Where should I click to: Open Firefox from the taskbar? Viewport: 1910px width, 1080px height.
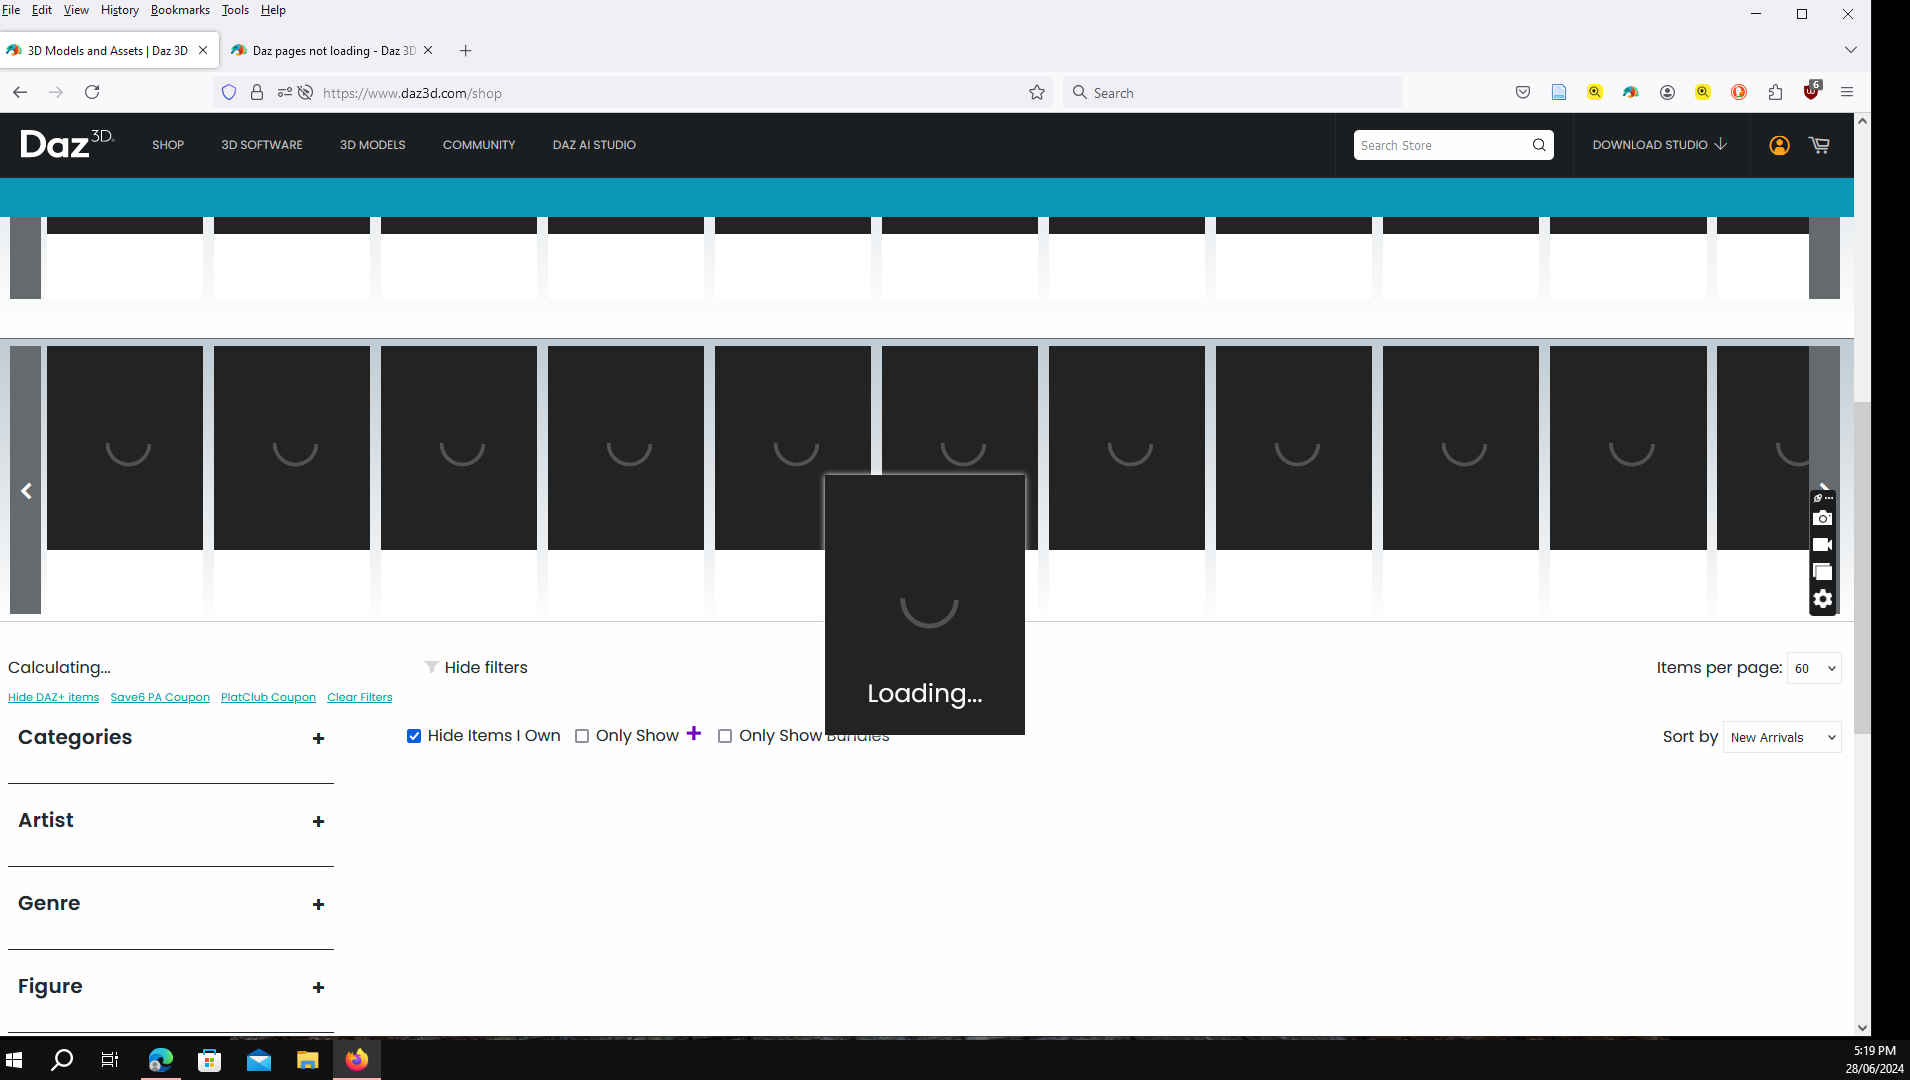[356, 1060]
